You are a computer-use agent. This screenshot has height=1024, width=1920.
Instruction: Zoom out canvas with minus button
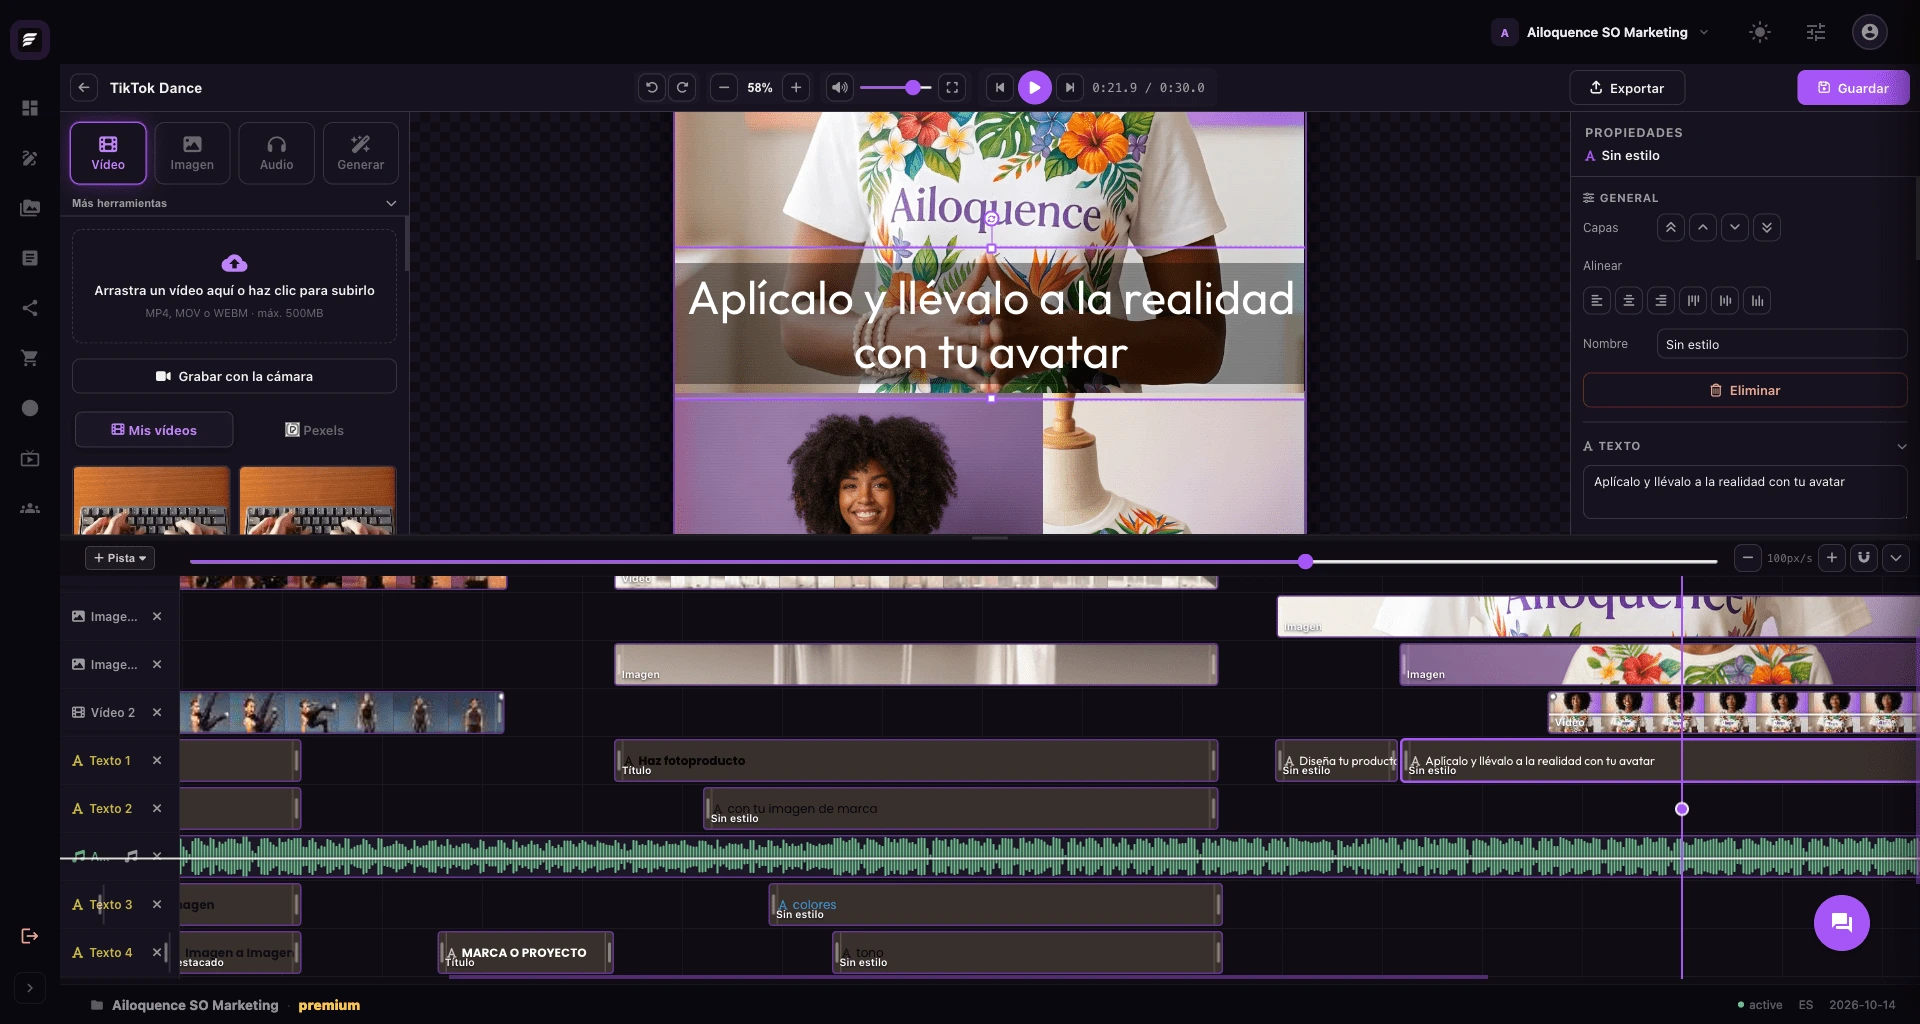coord(724,88)
